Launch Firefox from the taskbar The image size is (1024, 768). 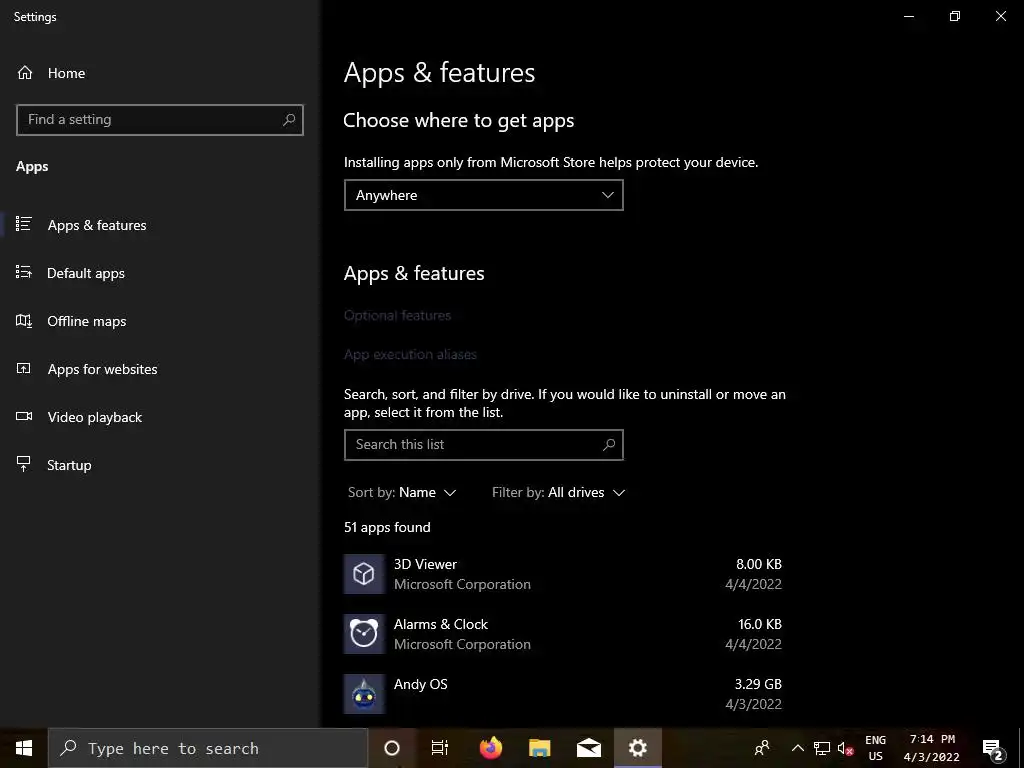tap(490, 748)
